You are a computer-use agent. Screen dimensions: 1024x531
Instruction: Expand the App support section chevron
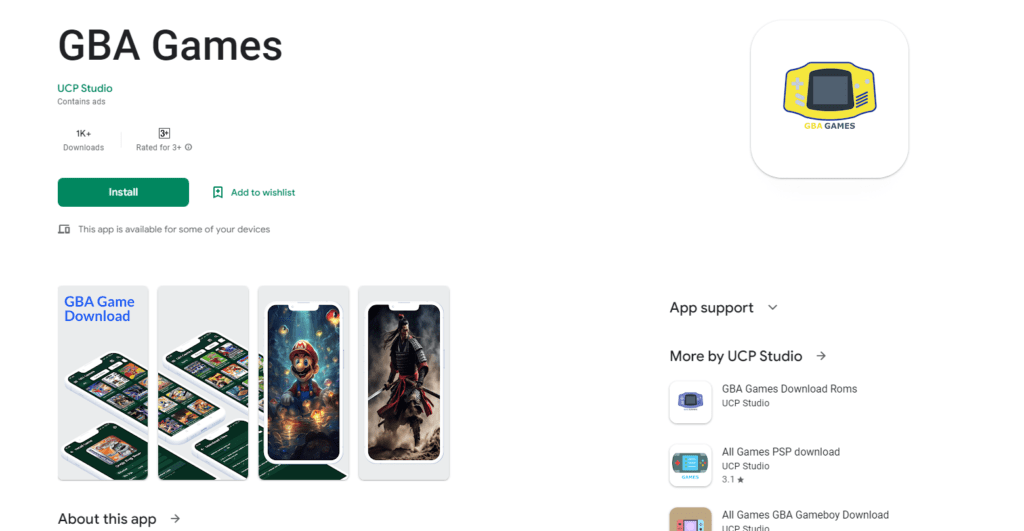click(773, 307)
